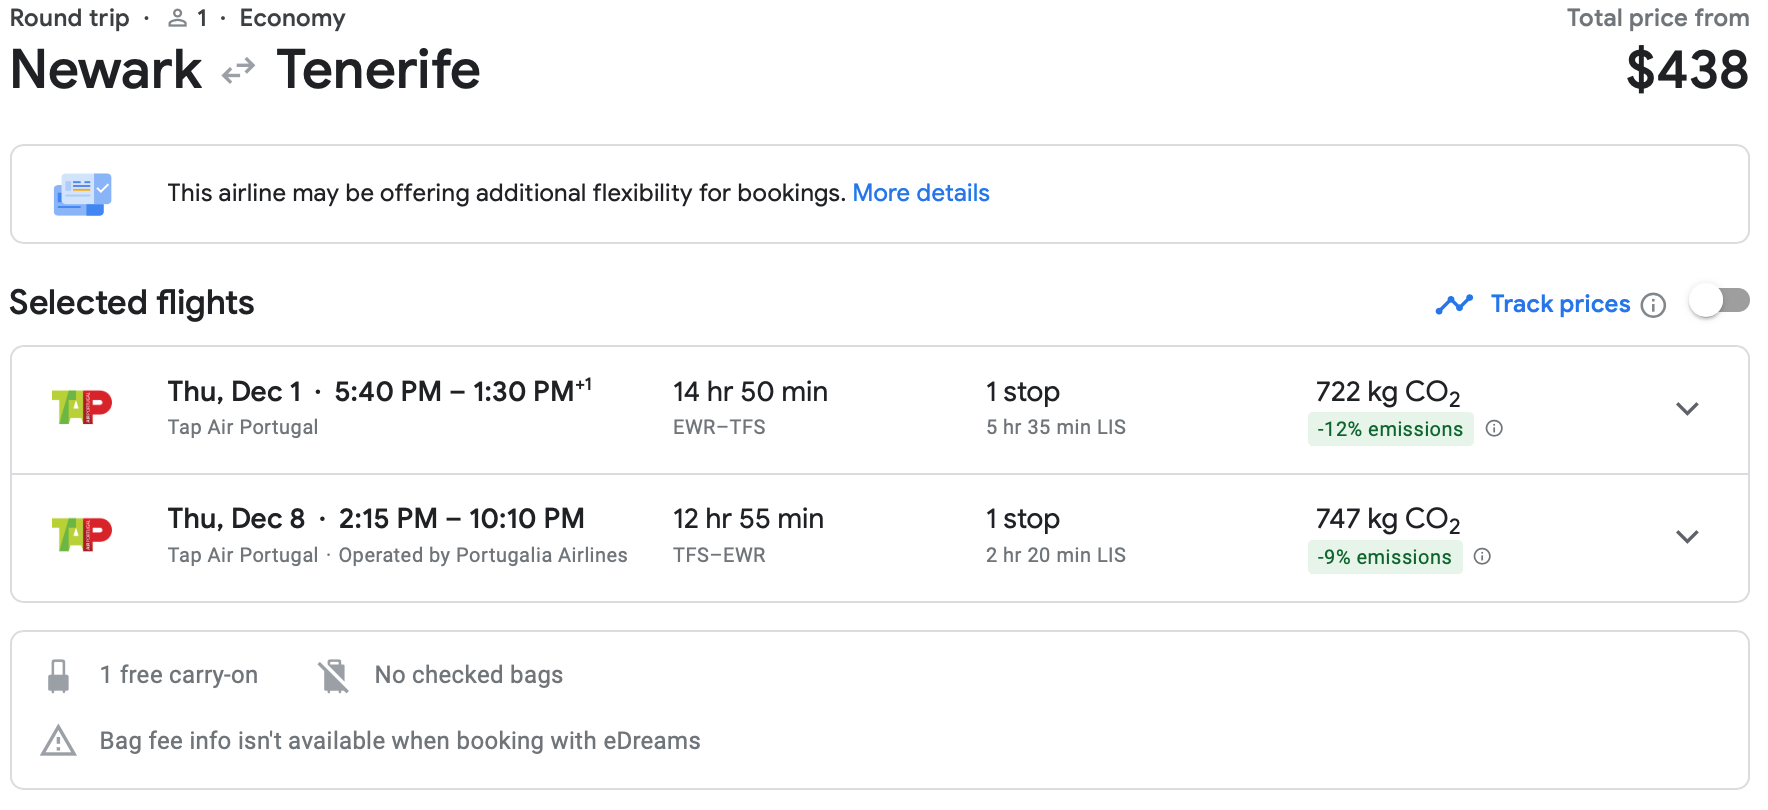Click the Track prices trend line icon
Image resolution: width=1768 pixels, height=810 pixels.
point(1454,304)
